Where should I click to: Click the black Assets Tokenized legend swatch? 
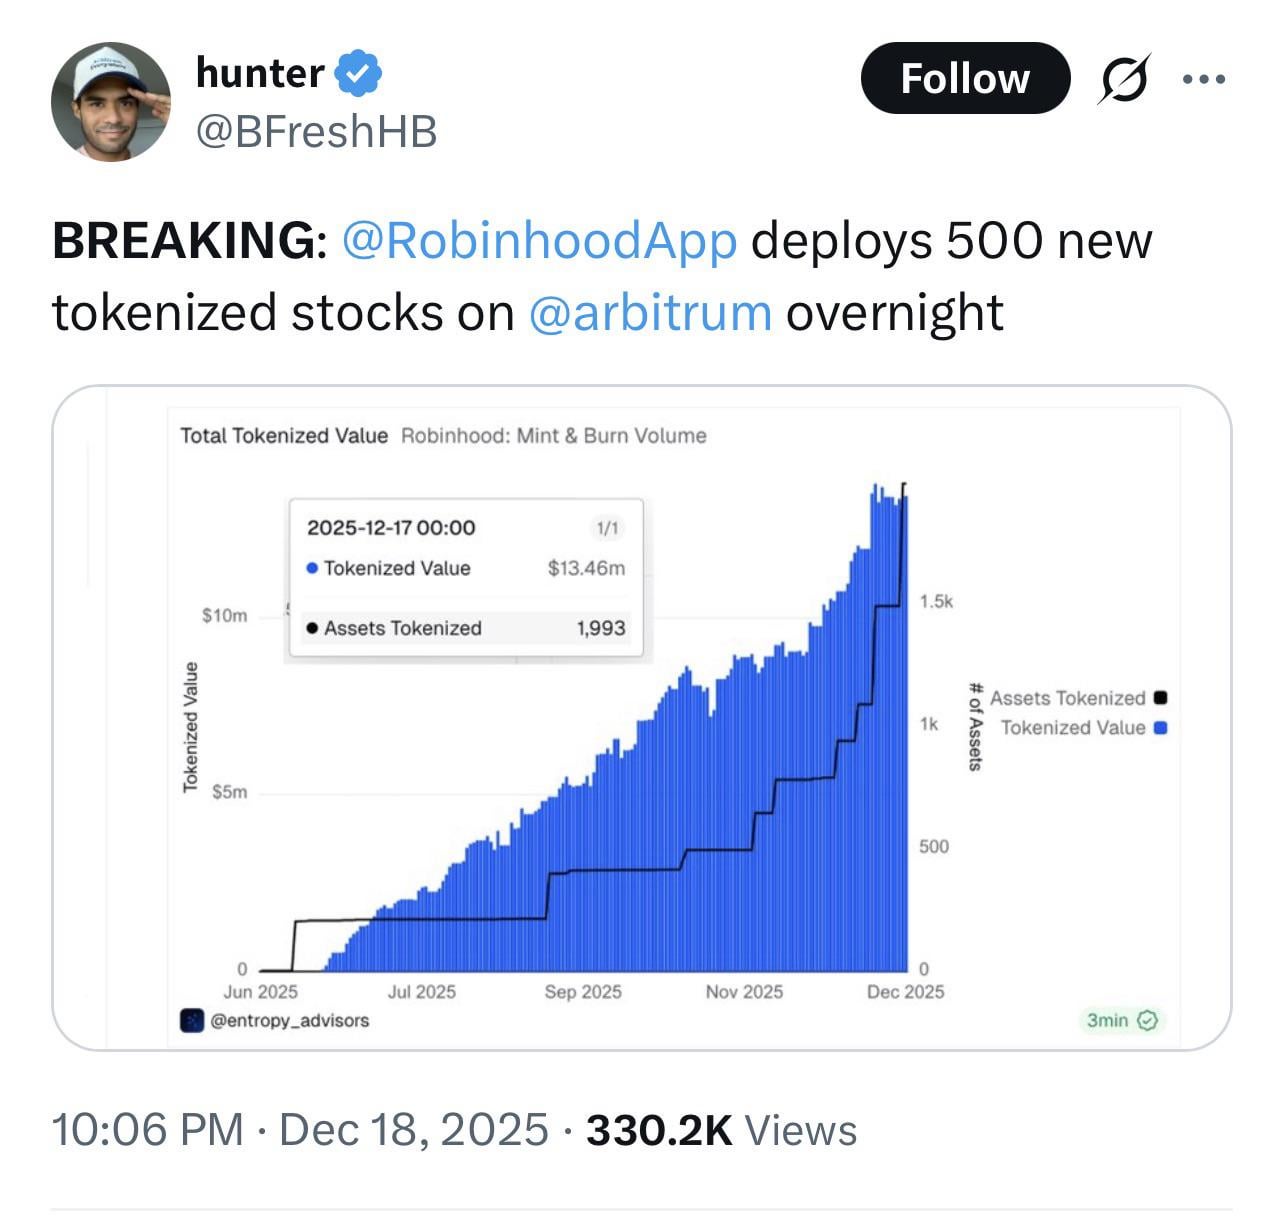[1160, 698]
